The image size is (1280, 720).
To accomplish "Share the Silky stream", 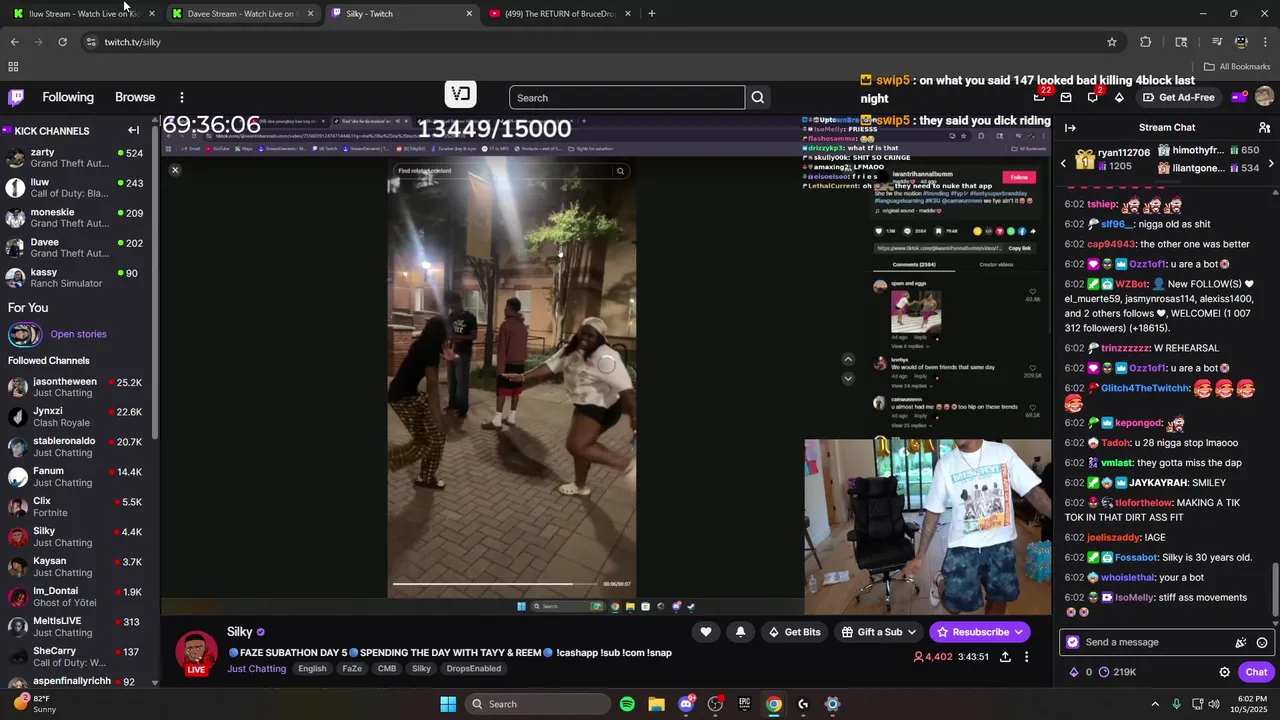I will 1005,657.
